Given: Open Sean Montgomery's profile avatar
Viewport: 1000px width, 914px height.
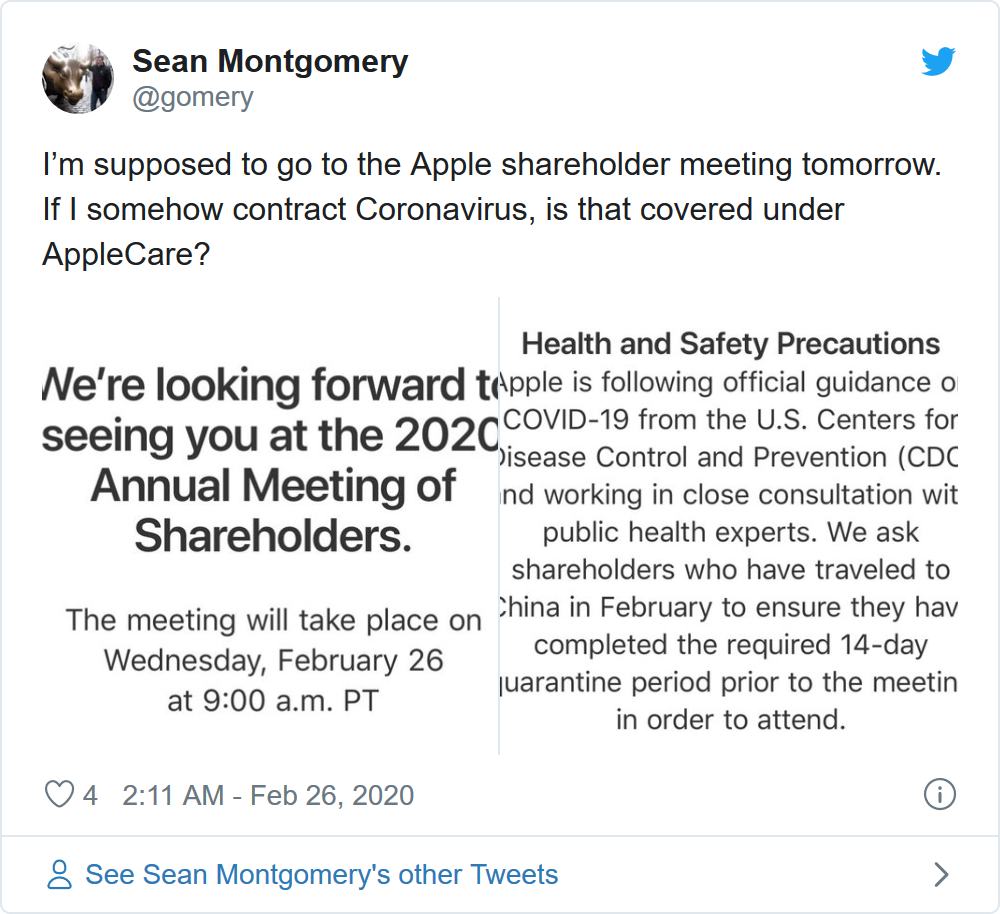Looking at the screenshot, I should pyautogui.click(x=78, y=78).
